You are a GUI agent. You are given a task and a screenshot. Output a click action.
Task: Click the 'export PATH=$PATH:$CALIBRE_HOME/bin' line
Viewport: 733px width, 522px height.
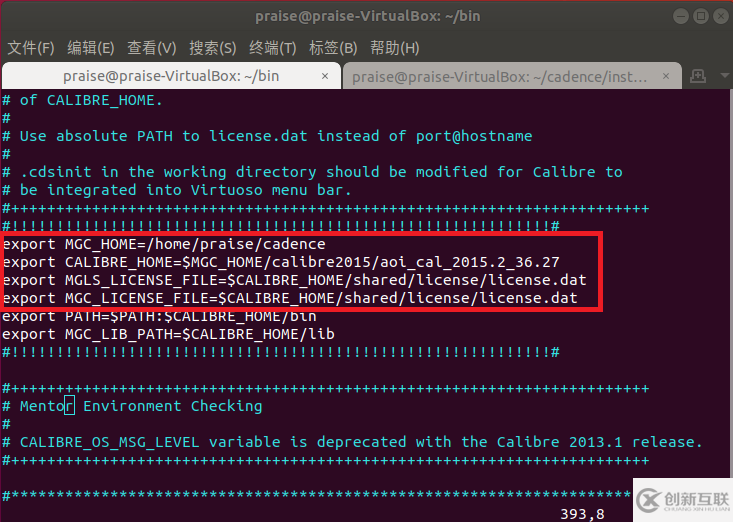159,316
